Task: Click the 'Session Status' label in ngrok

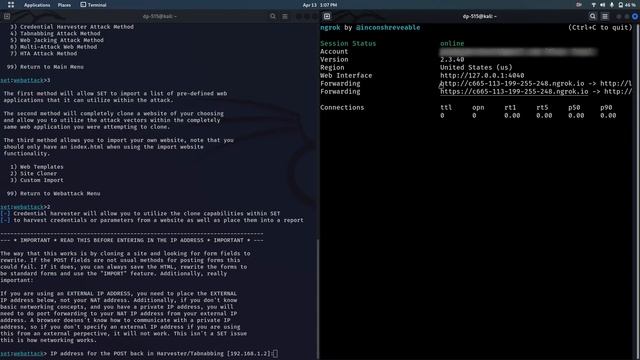Action: pyautogui.click(x=348, y=43)
